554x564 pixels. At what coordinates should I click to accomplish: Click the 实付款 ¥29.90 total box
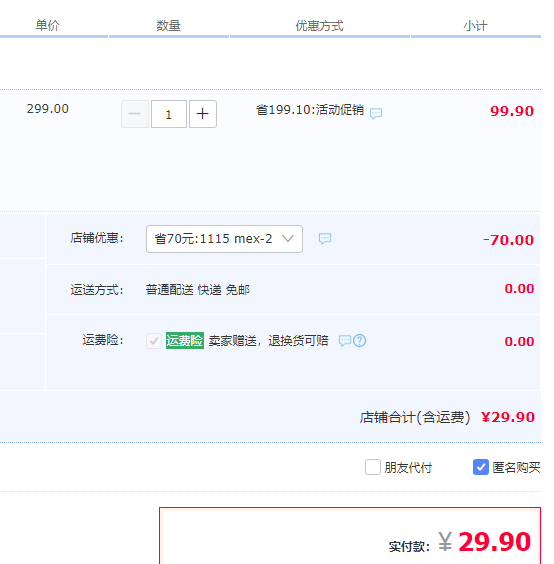(x=350, y=536)
